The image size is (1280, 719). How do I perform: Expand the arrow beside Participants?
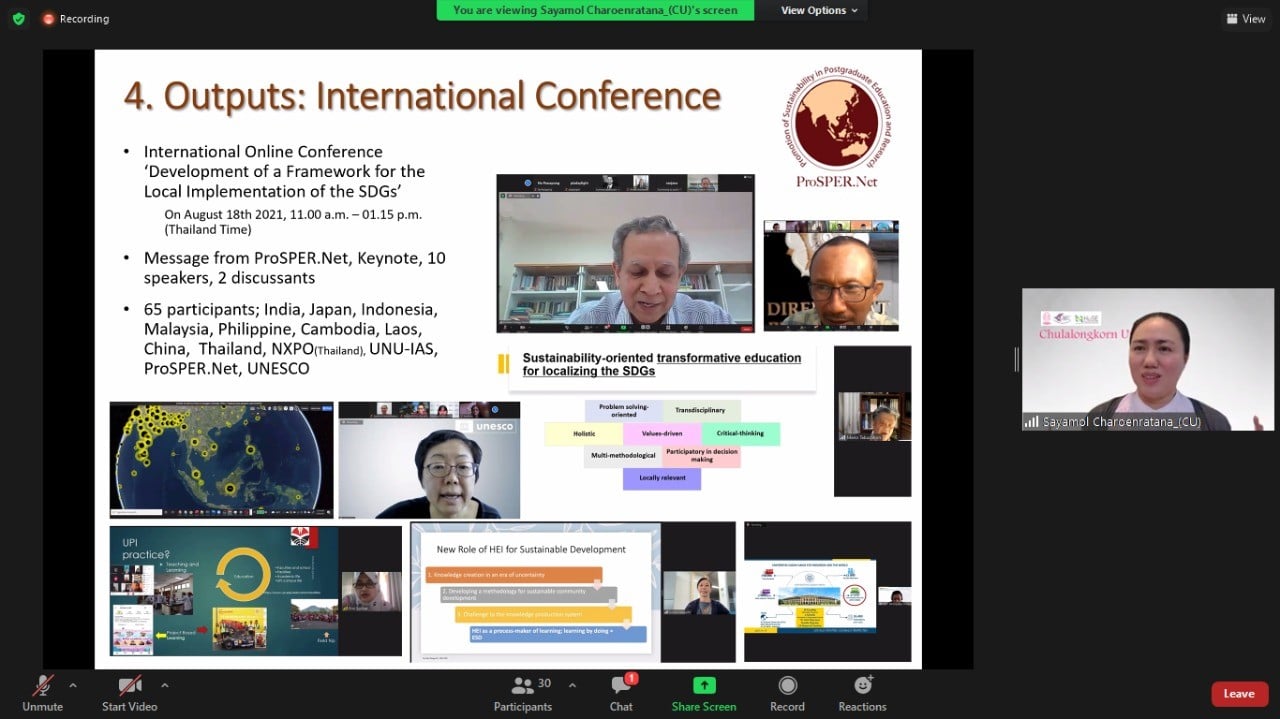click(x=572, y=686)
